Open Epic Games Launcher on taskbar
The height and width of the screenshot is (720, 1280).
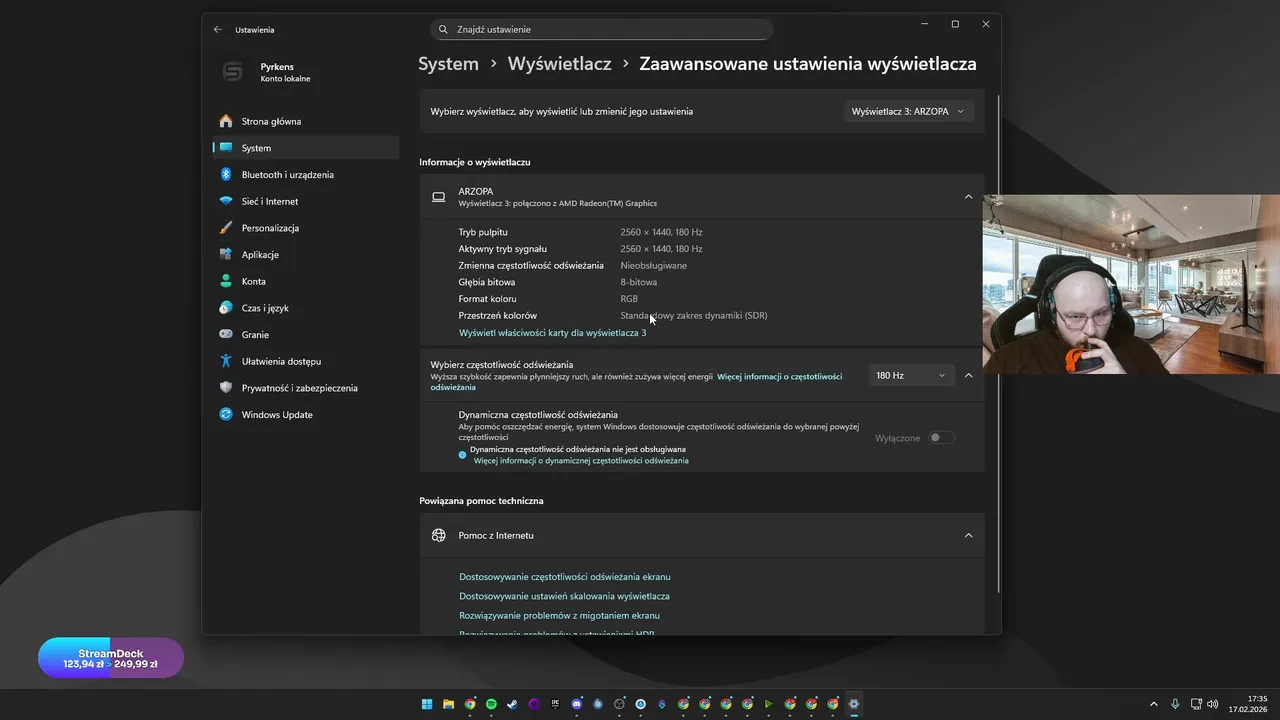[555, 704]
